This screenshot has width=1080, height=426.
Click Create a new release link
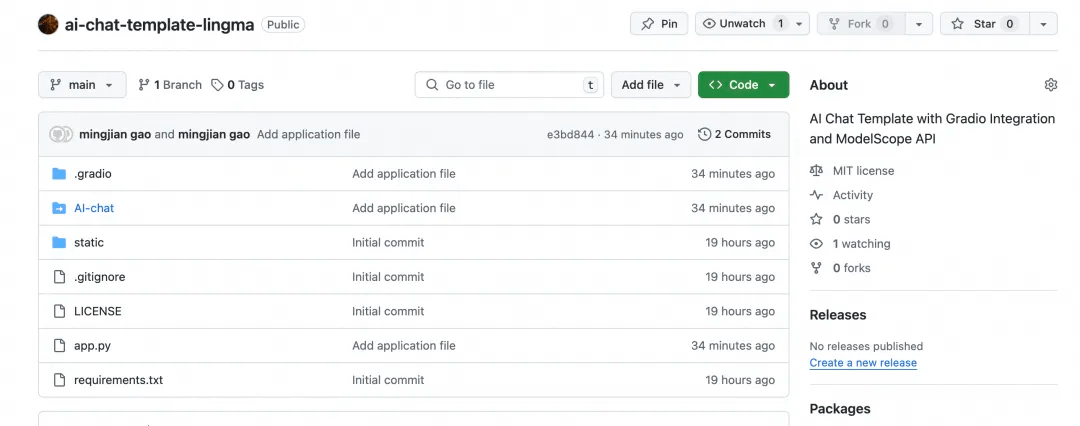click(x=863, y=363)
